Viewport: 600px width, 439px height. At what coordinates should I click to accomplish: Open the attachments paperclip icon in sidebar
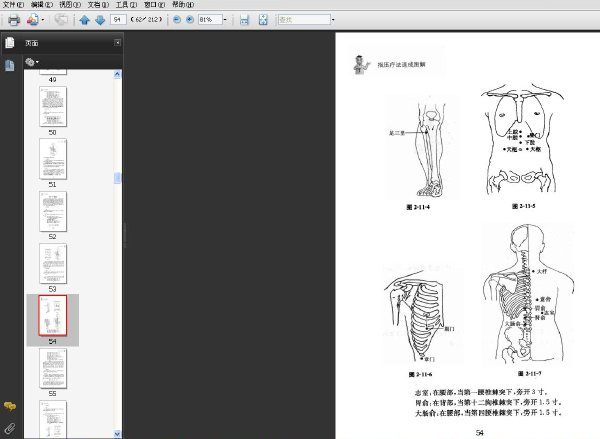(10, 428)
